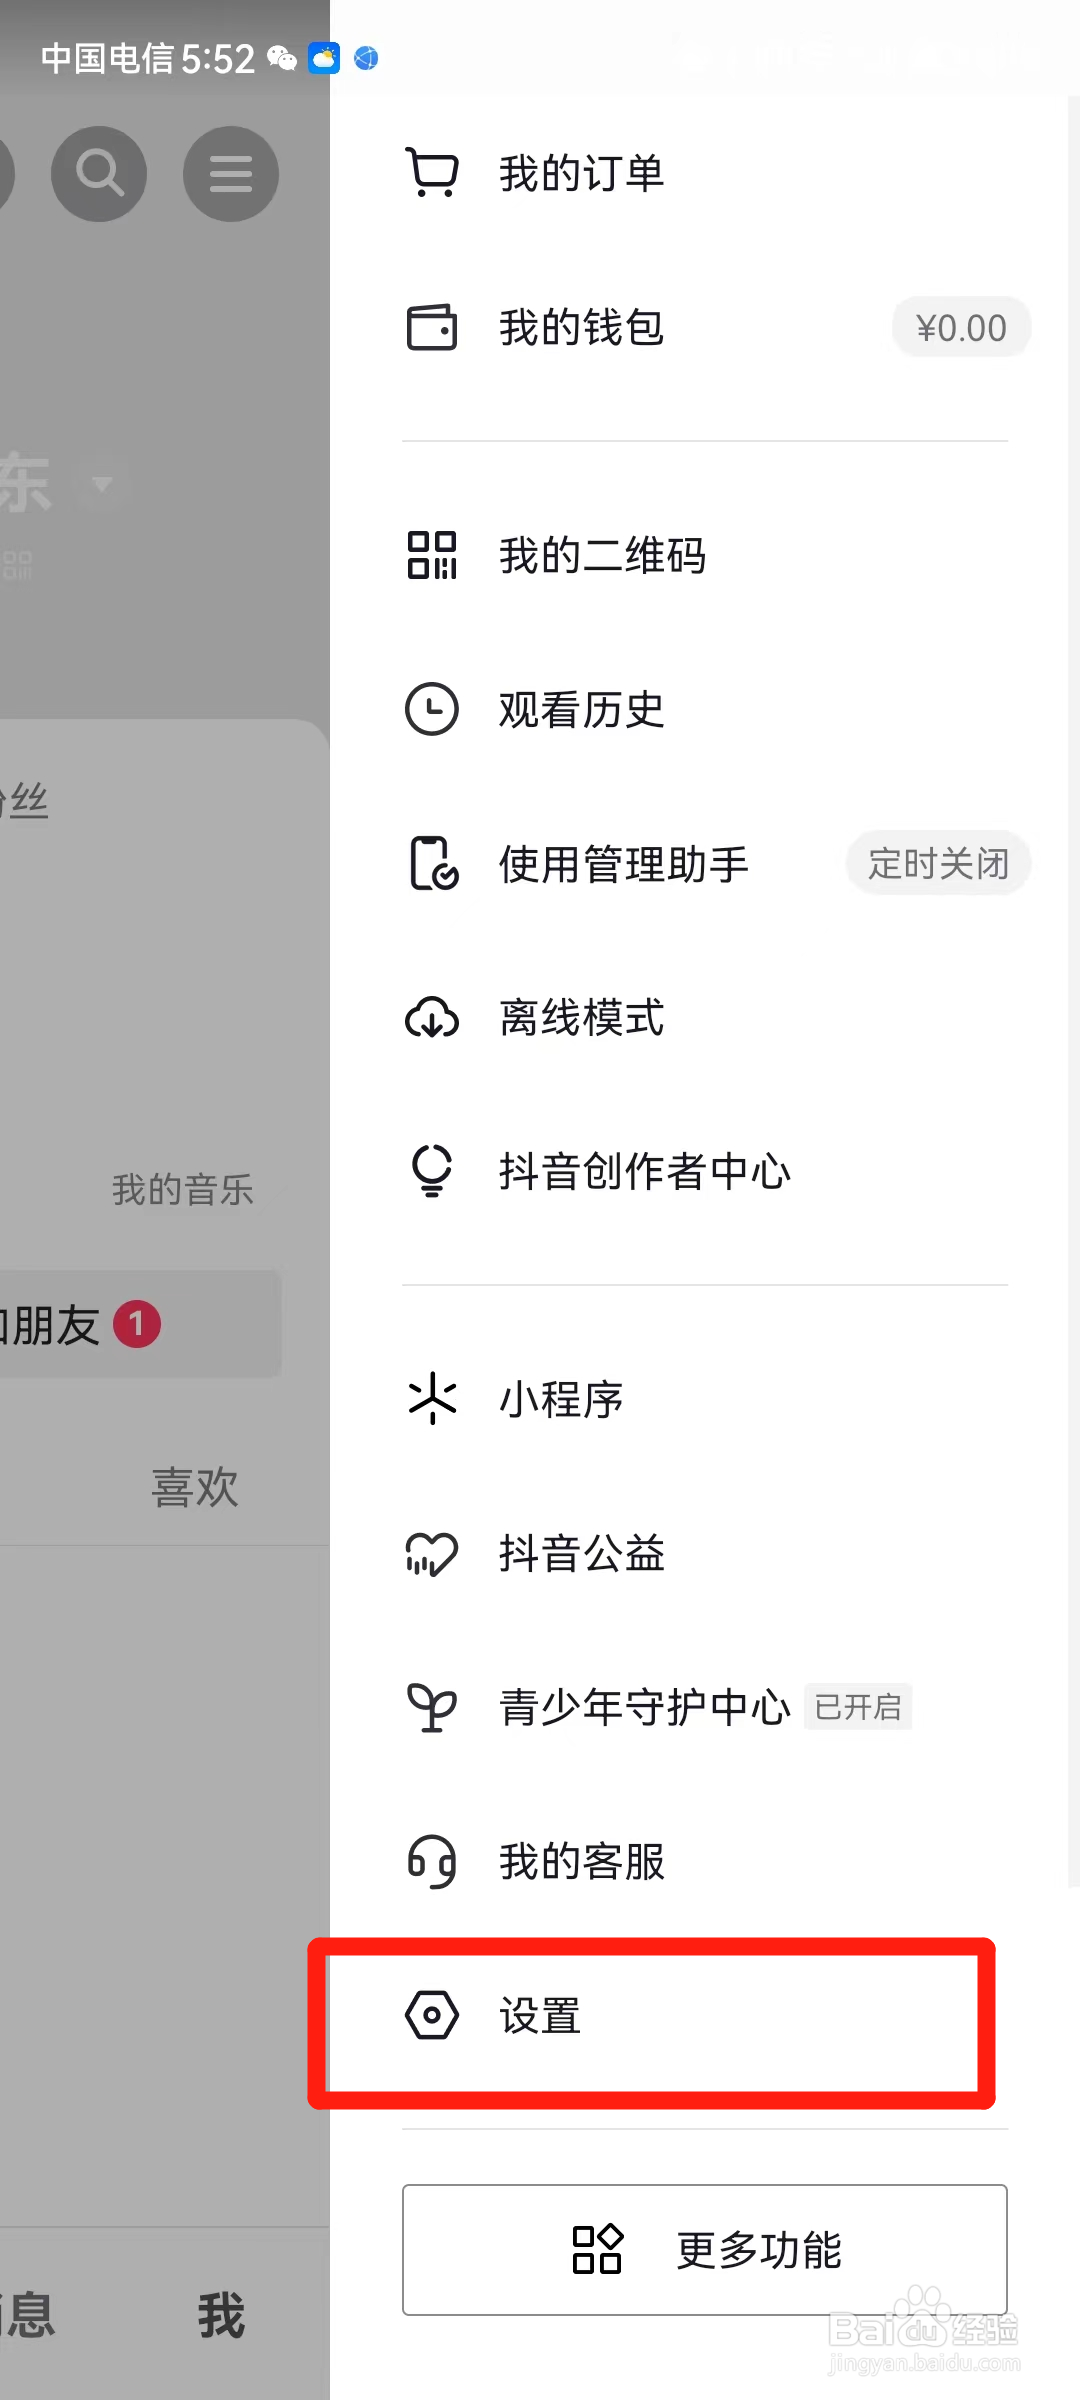Tap the search magnifier button
Screen dimensions: 1080x2400
coord(99,174)
